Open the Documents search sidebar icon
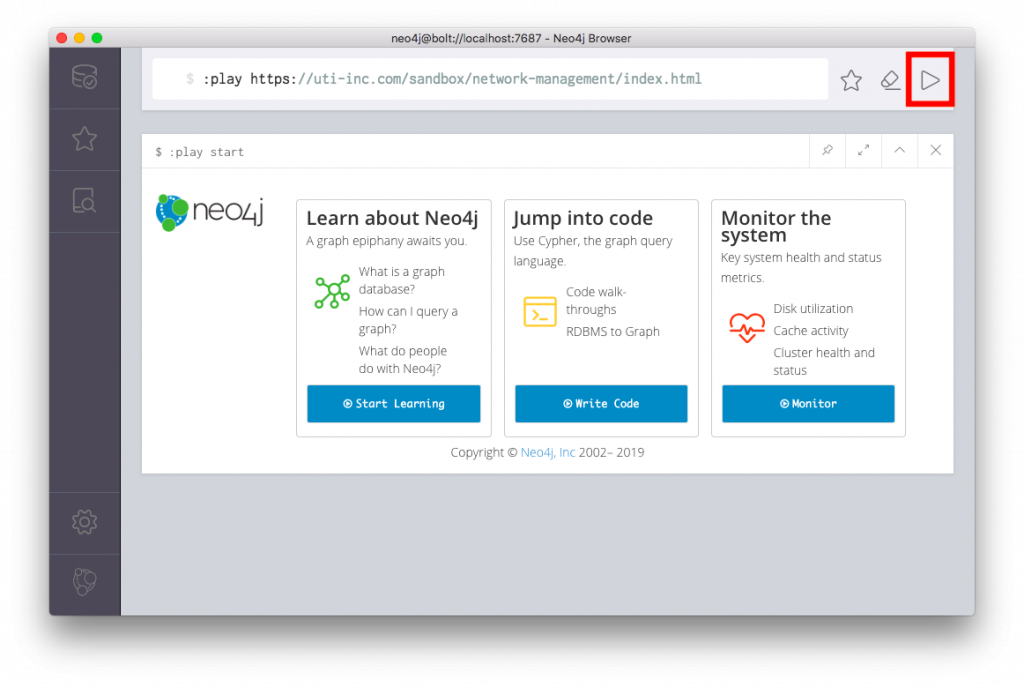The width and height of the screenshot is (1024, 686). click(84, 201)
